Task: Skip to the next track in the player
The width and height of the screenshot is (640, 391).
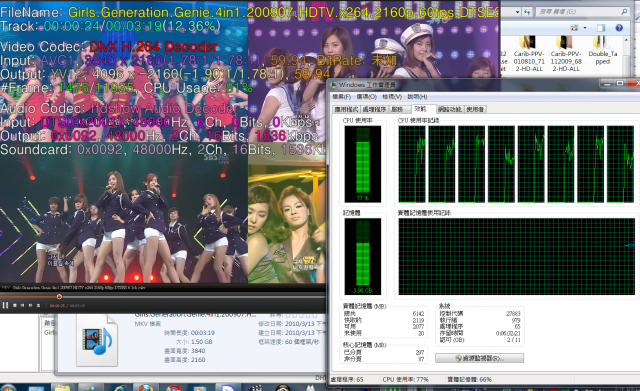Action: [x=30, y=305]
